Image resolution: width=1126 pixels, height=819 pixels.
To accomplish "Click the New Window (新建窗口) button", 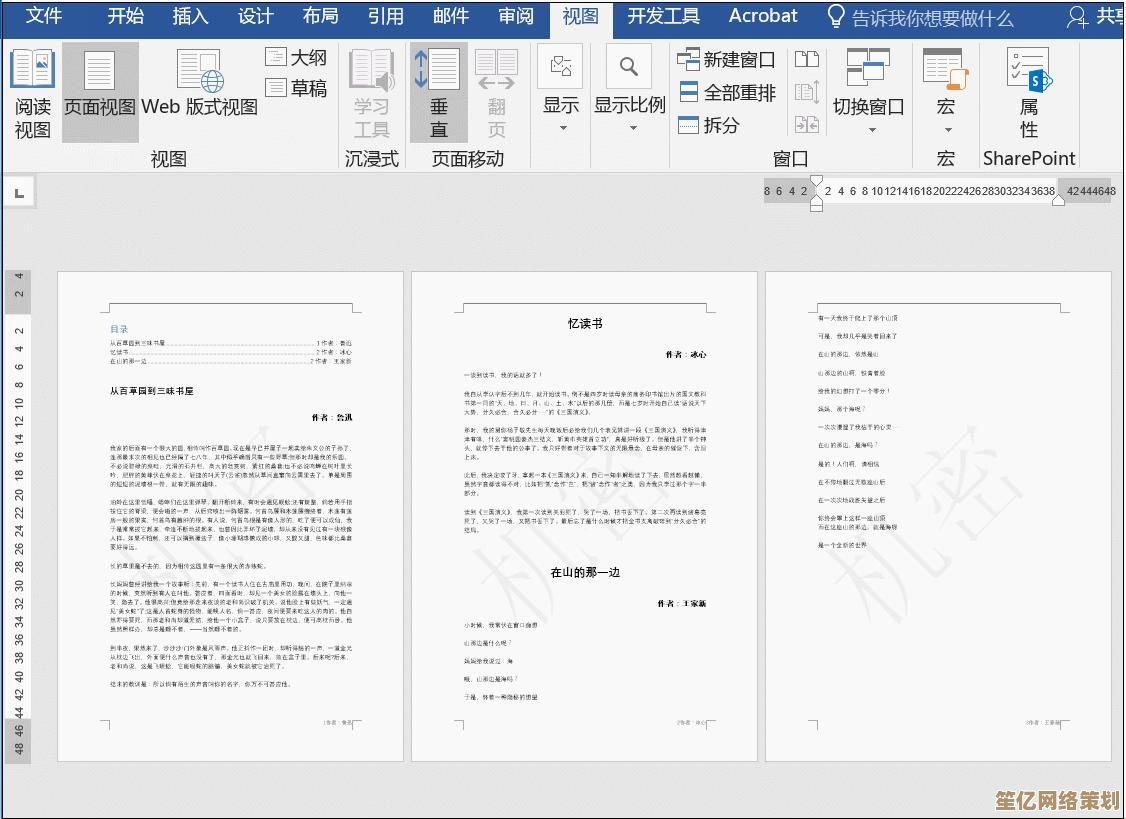I will pyautogui.click(x=726, y=60).
